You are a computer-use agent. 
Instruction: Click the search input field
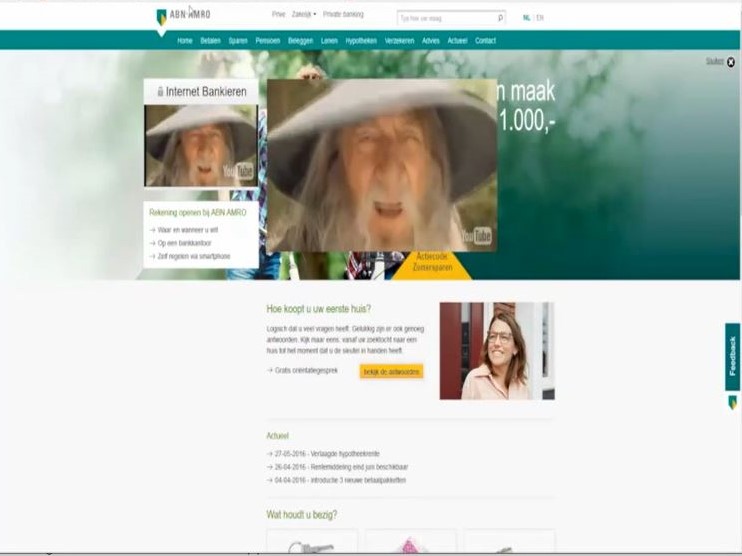[445, 18]
